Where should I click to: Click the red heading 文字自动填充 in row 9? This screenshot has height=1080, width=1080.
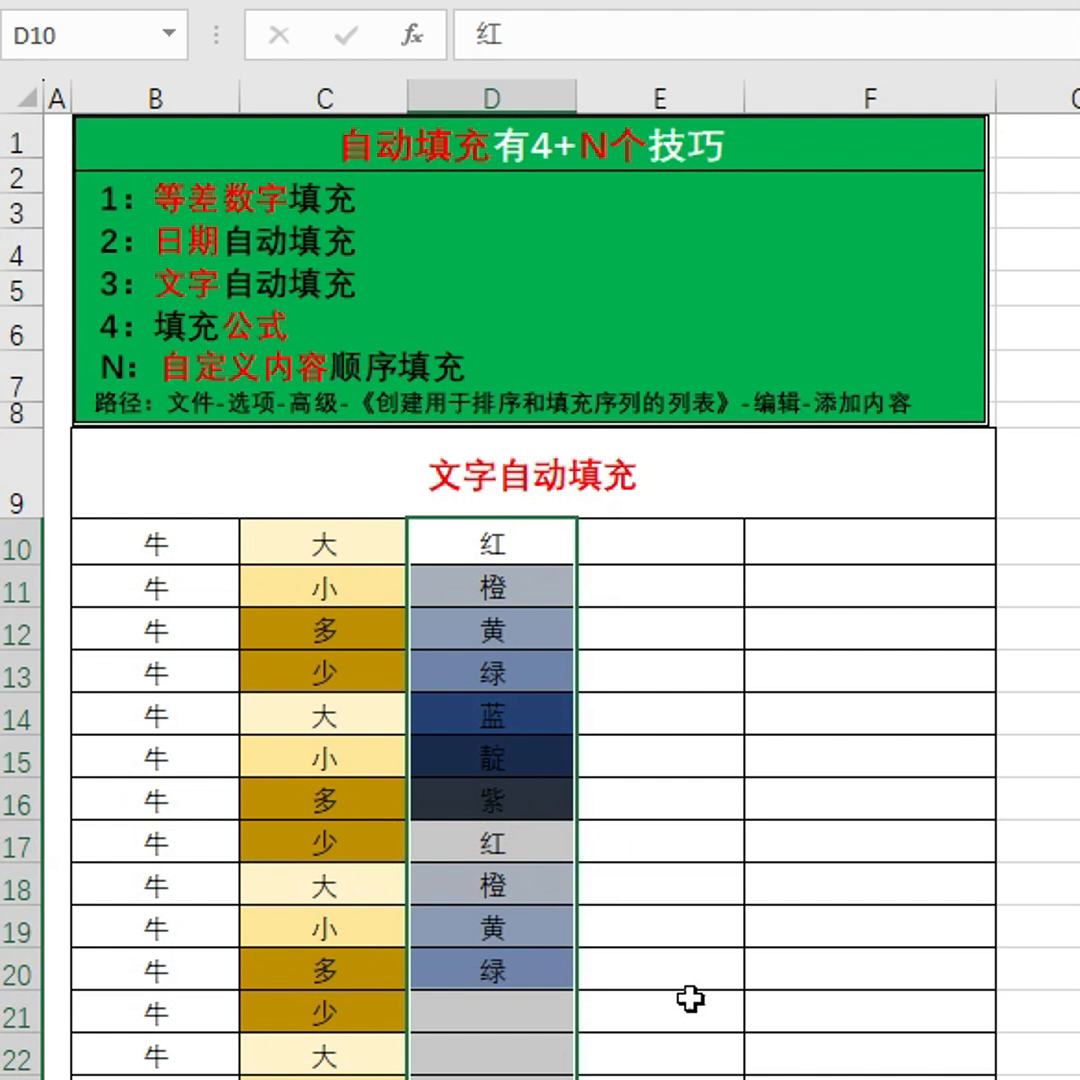(532, 476)
